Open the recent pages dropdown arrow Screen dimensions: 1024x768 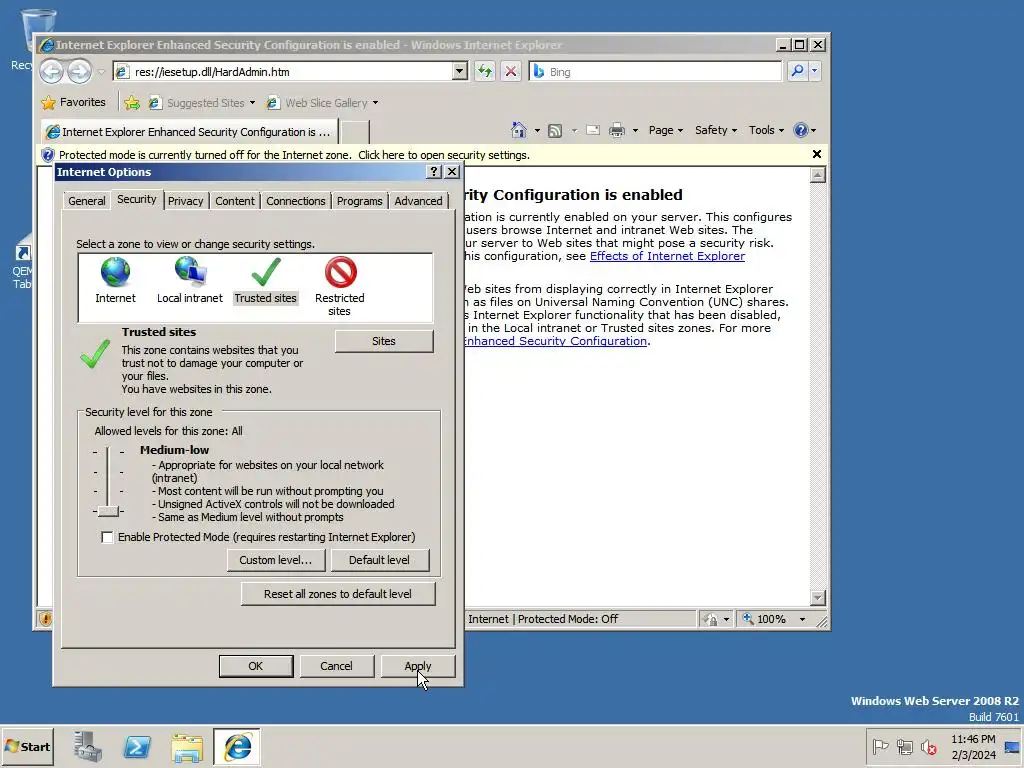pyautogui.click(x=101, y=72)
